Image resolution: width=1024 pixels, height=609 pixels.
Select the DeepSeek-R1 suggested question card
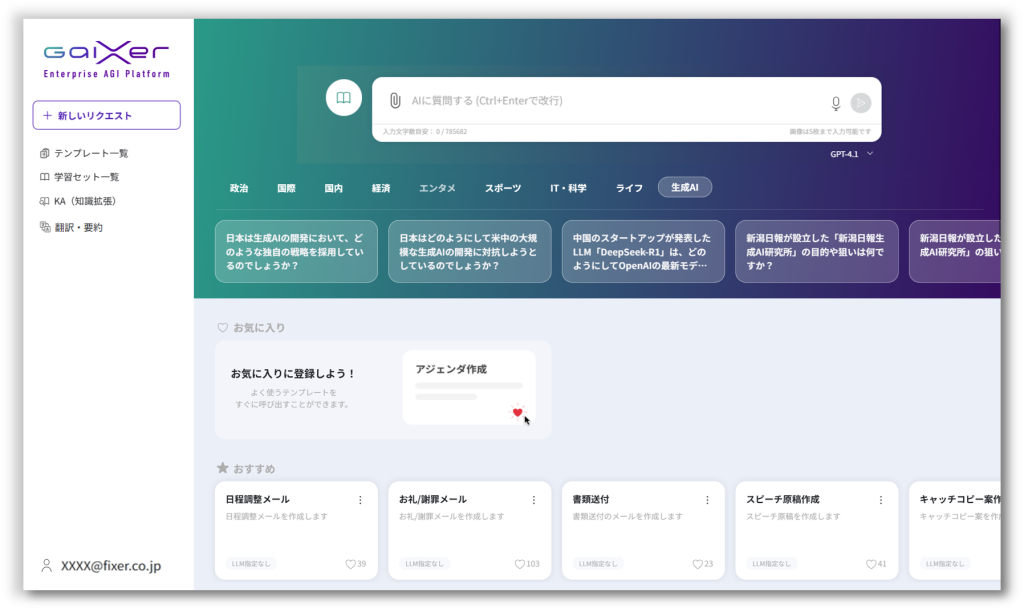pos(643,252)
